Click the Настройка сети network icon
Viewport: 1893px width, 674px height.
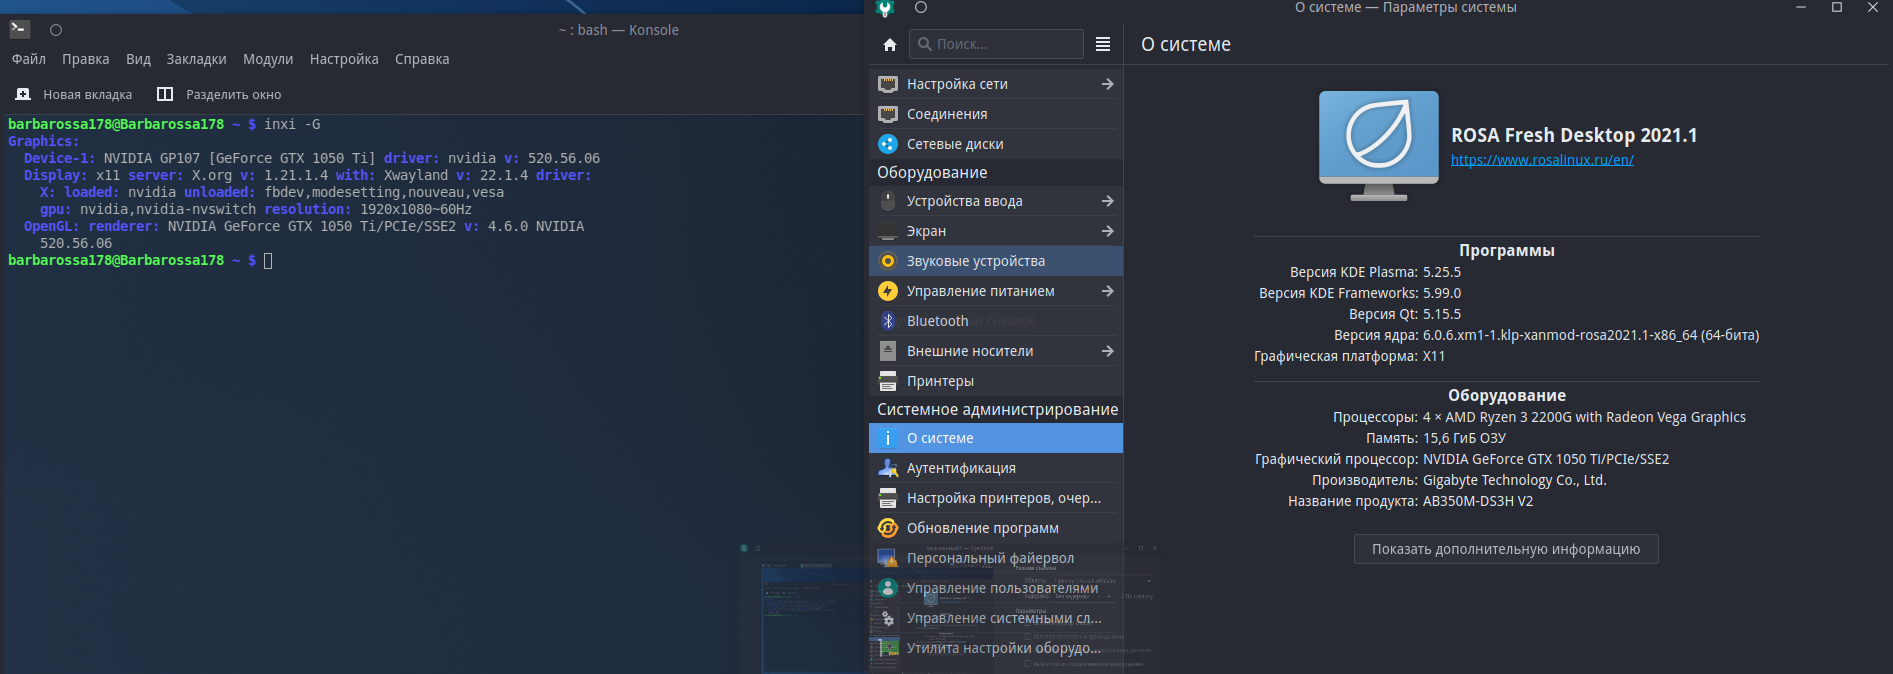coord(888,84)
